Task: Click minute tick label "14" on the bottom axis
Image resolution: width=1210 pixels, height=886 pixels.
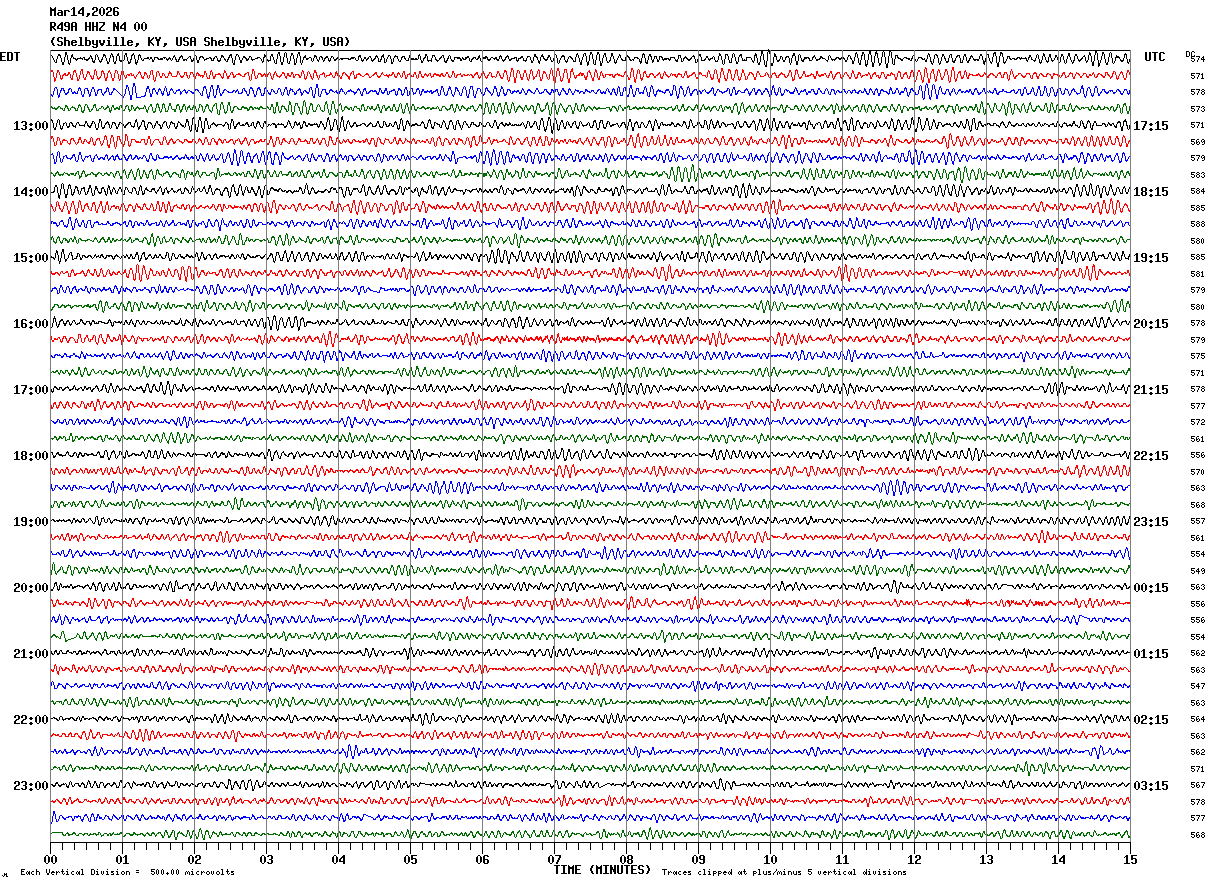Action: 1058,860
